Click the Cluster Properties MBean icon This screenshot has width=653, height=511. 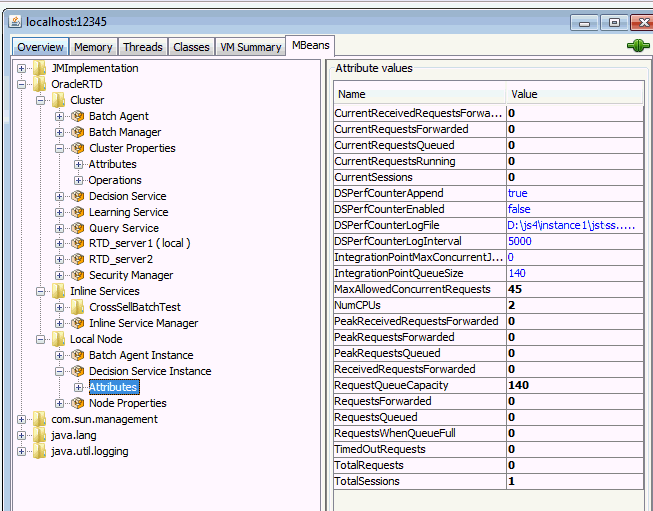tap(77, 148)
